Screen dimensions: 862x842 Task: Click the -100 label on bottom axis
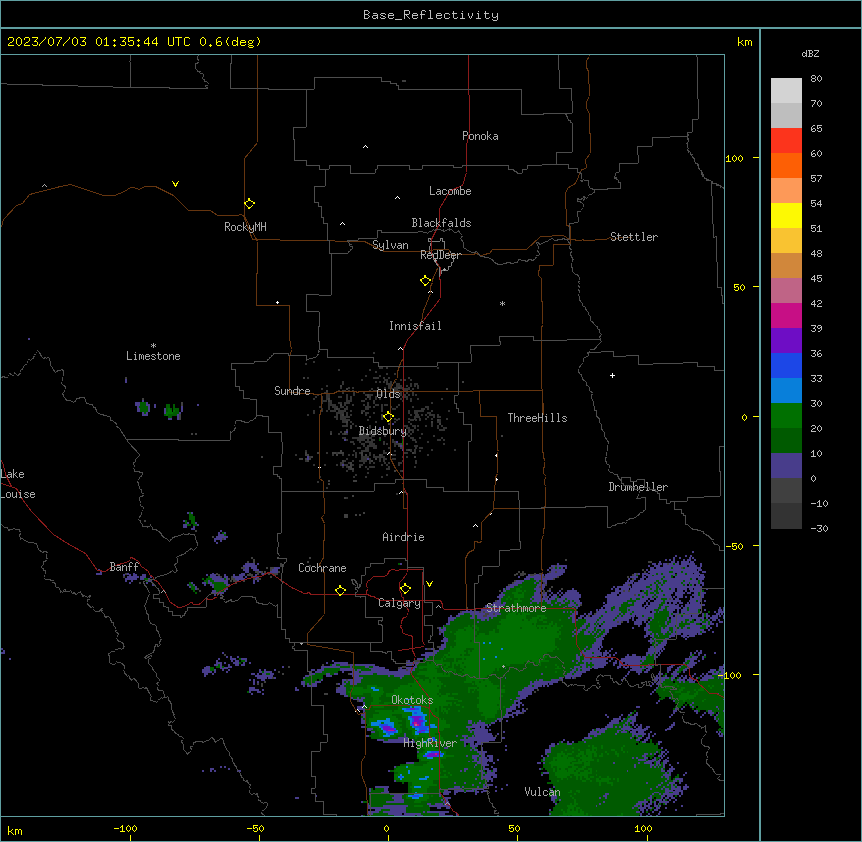tap(125, 828)
